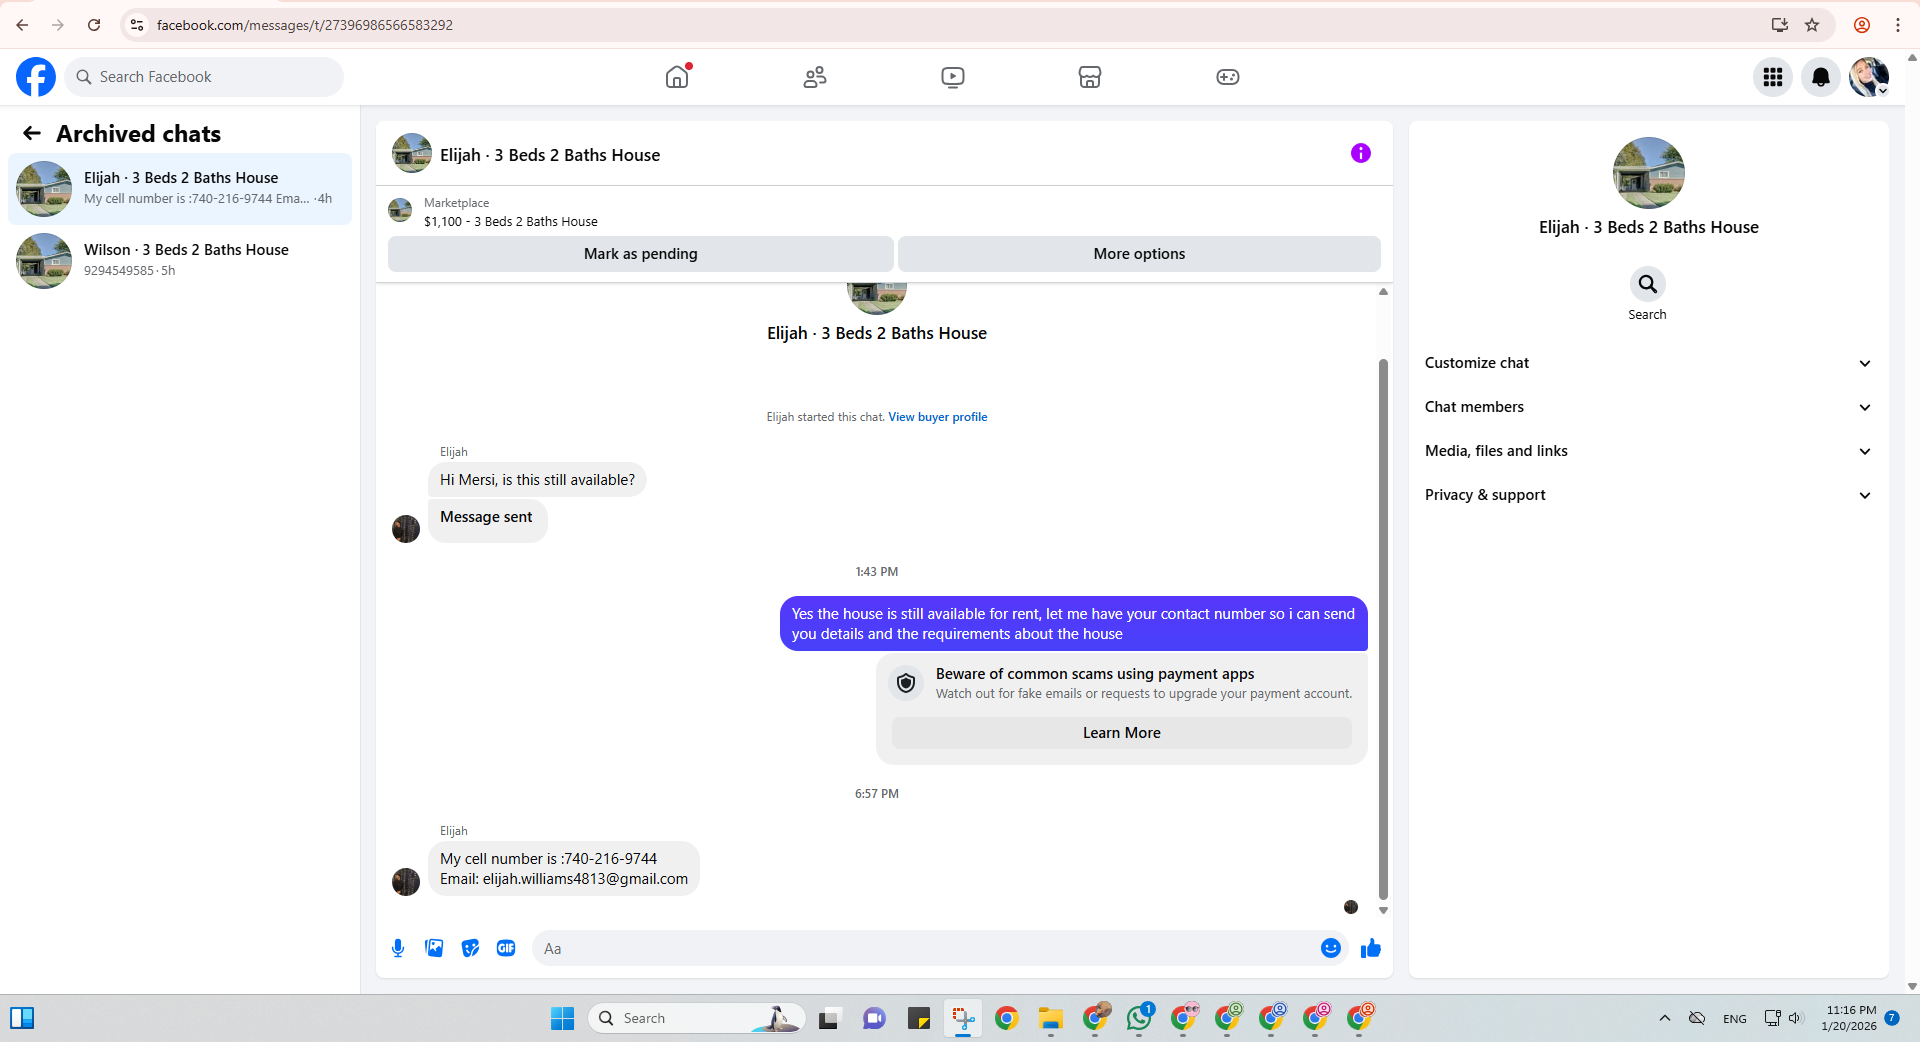Go to the Home feed icon
The height and width of the screenshot is (1042, 1920).
coord(677,77)
